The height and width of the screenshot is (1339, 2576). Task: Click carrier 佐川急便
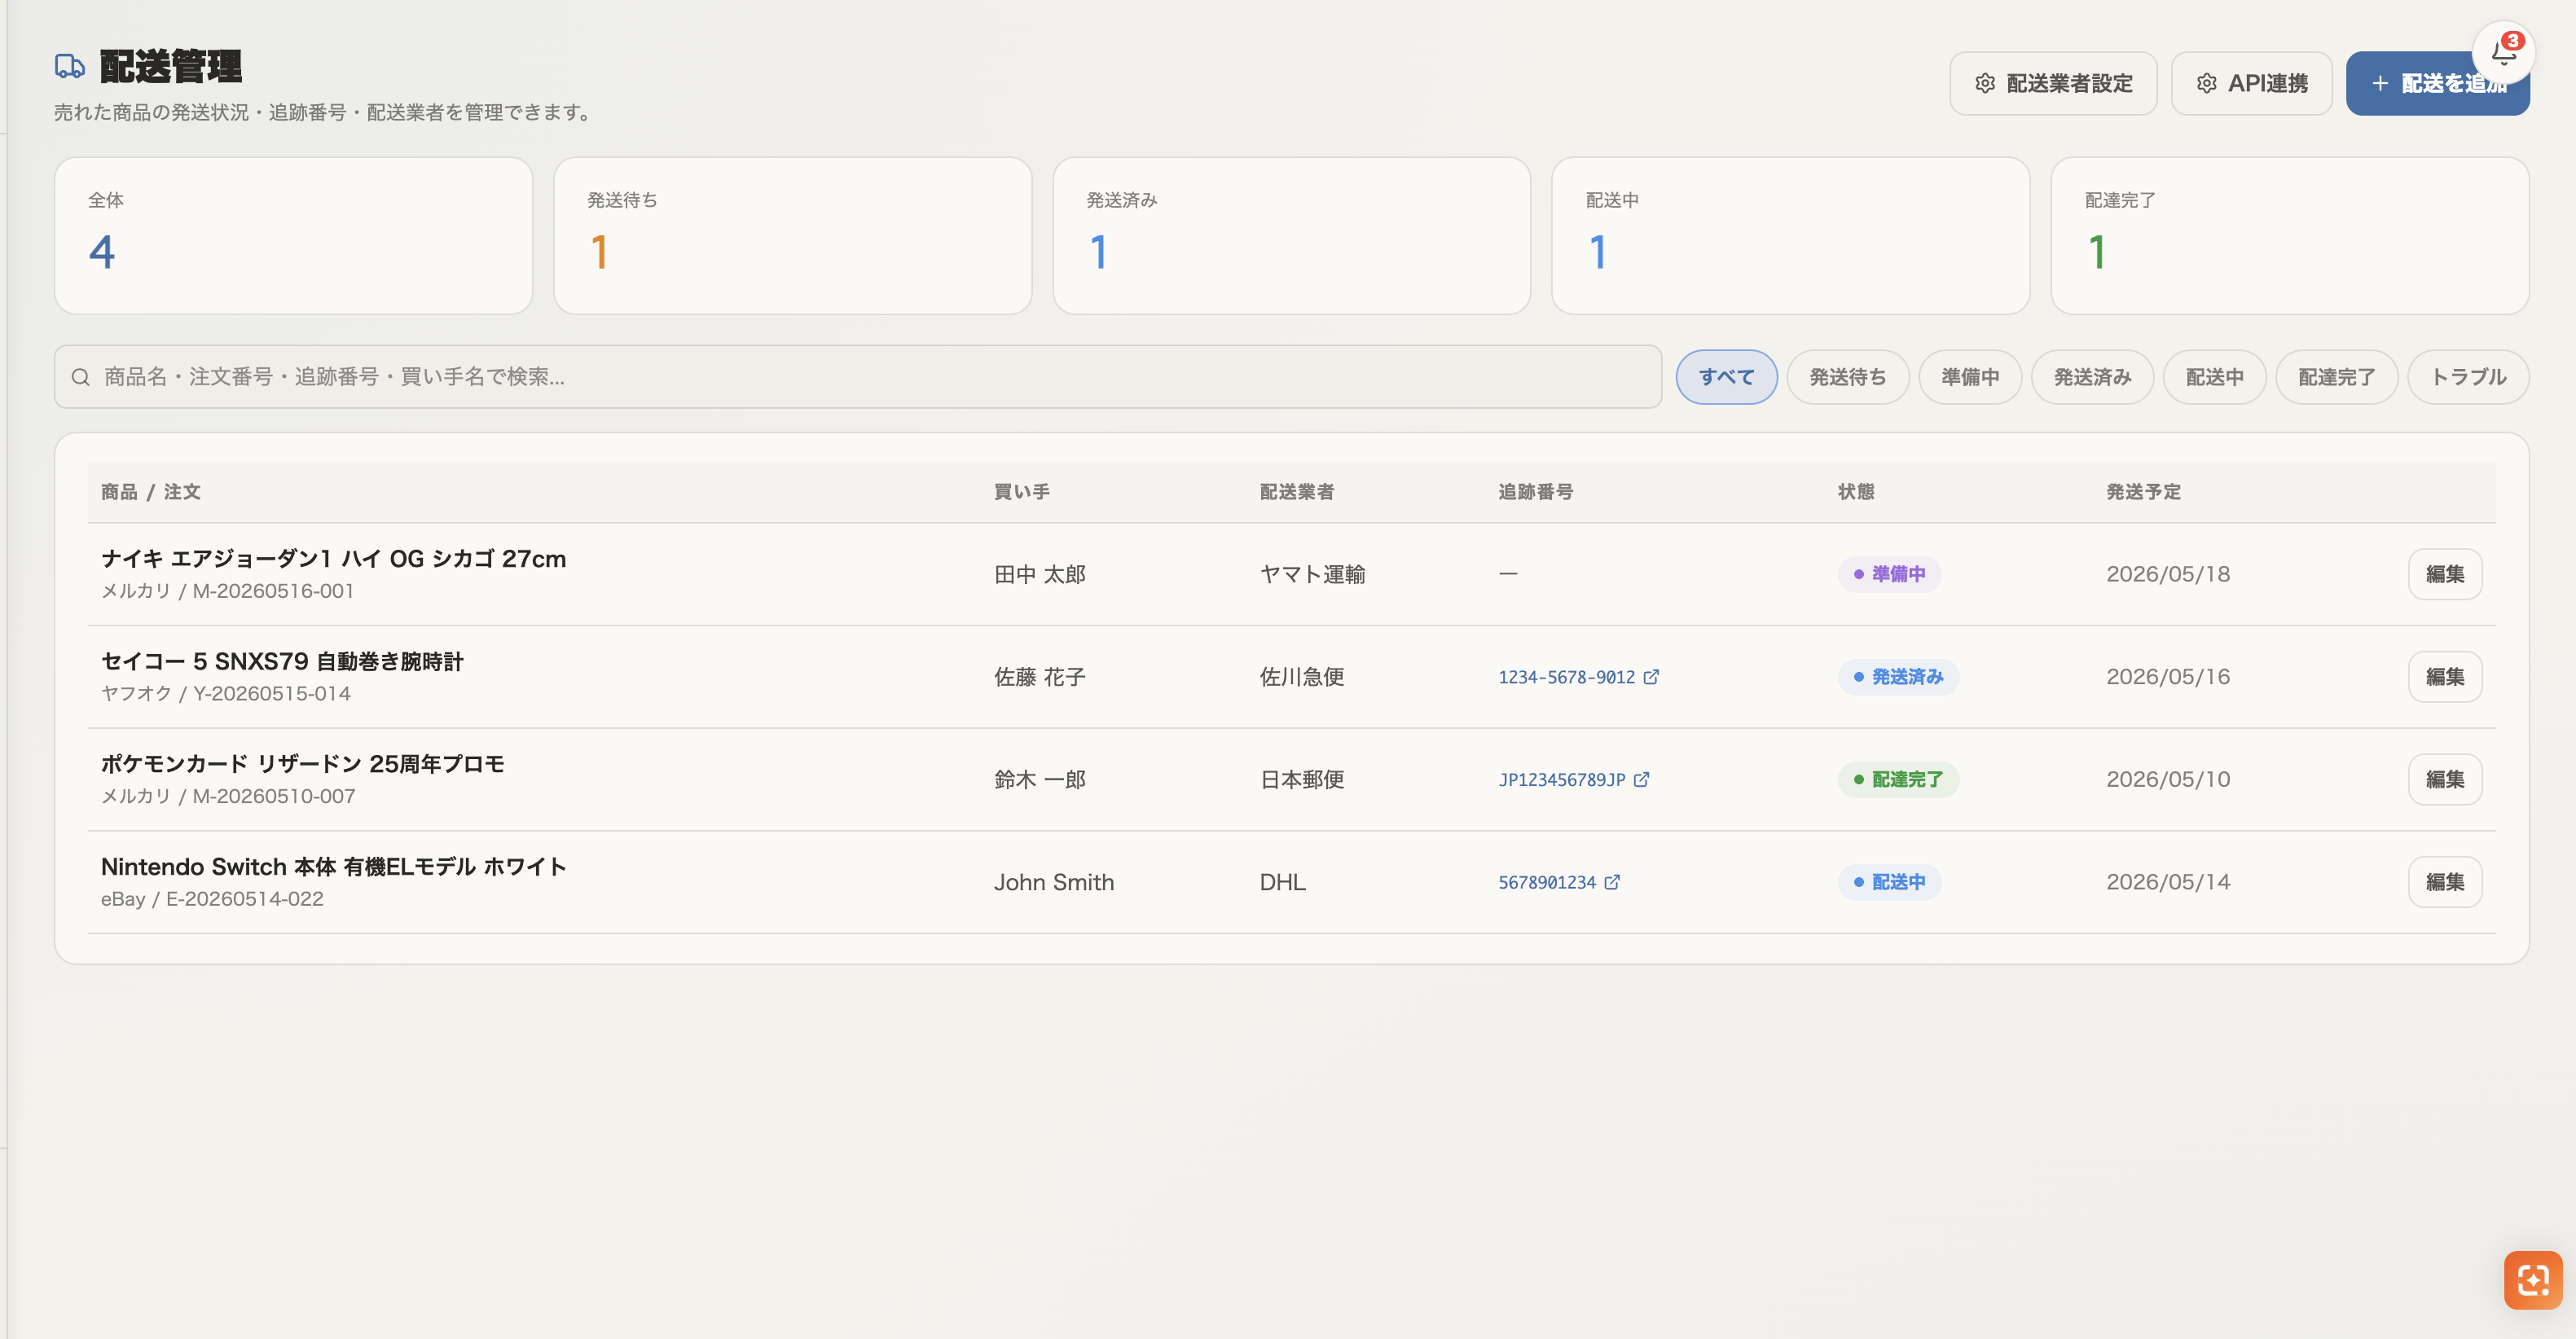coord(1301,677)
